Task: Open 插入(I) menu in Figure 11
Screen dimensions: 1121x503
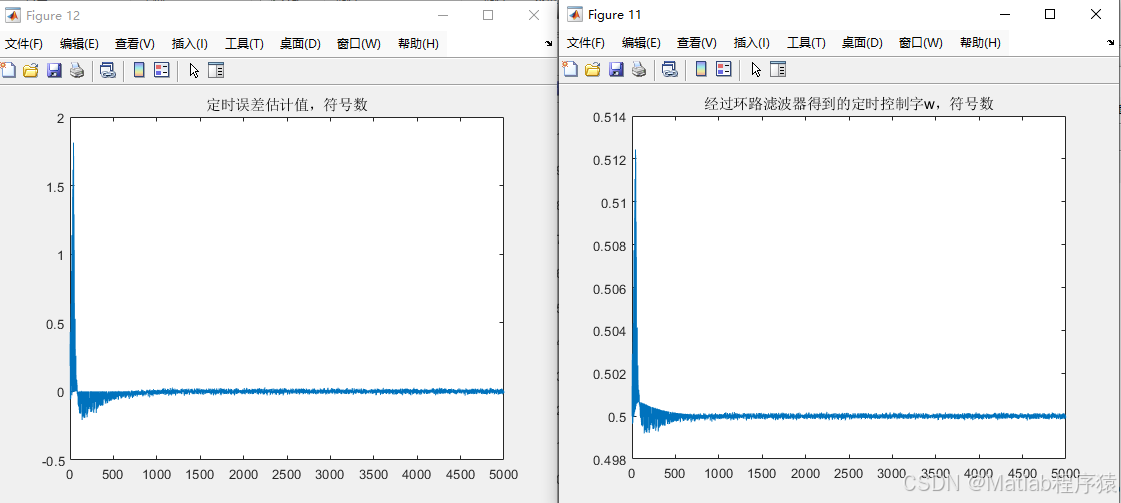Action: pyautogui.click(x=751, y=43)
